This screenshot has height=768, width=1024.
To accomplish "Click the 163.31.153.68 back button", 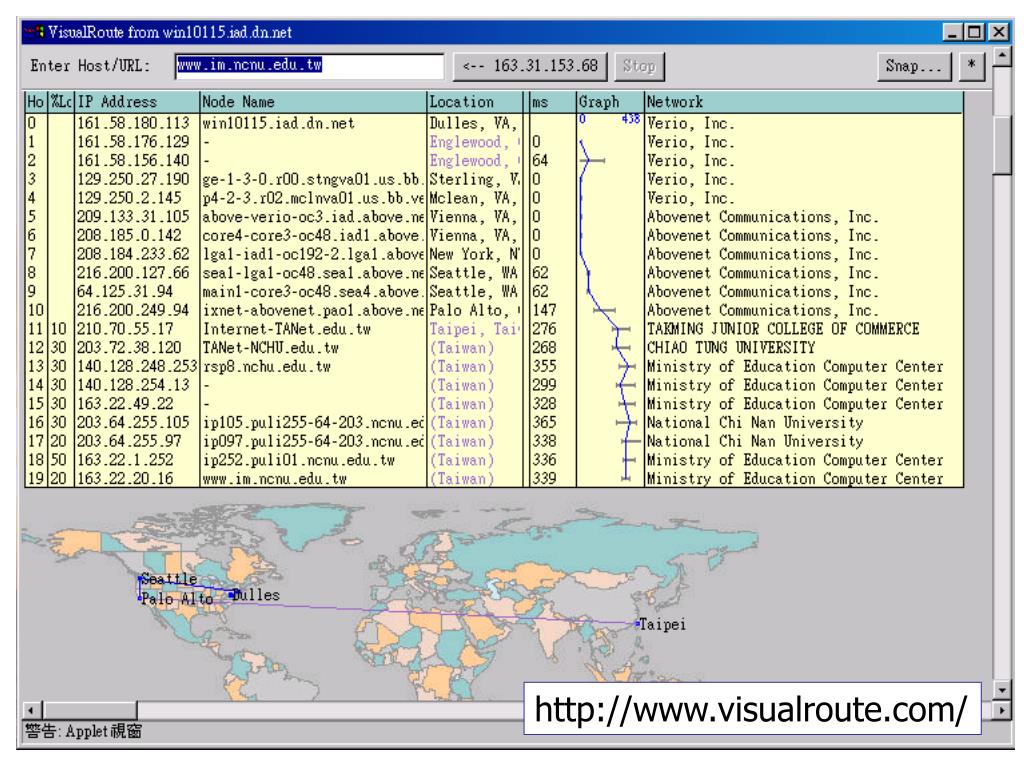I will [x=530, y=66].
